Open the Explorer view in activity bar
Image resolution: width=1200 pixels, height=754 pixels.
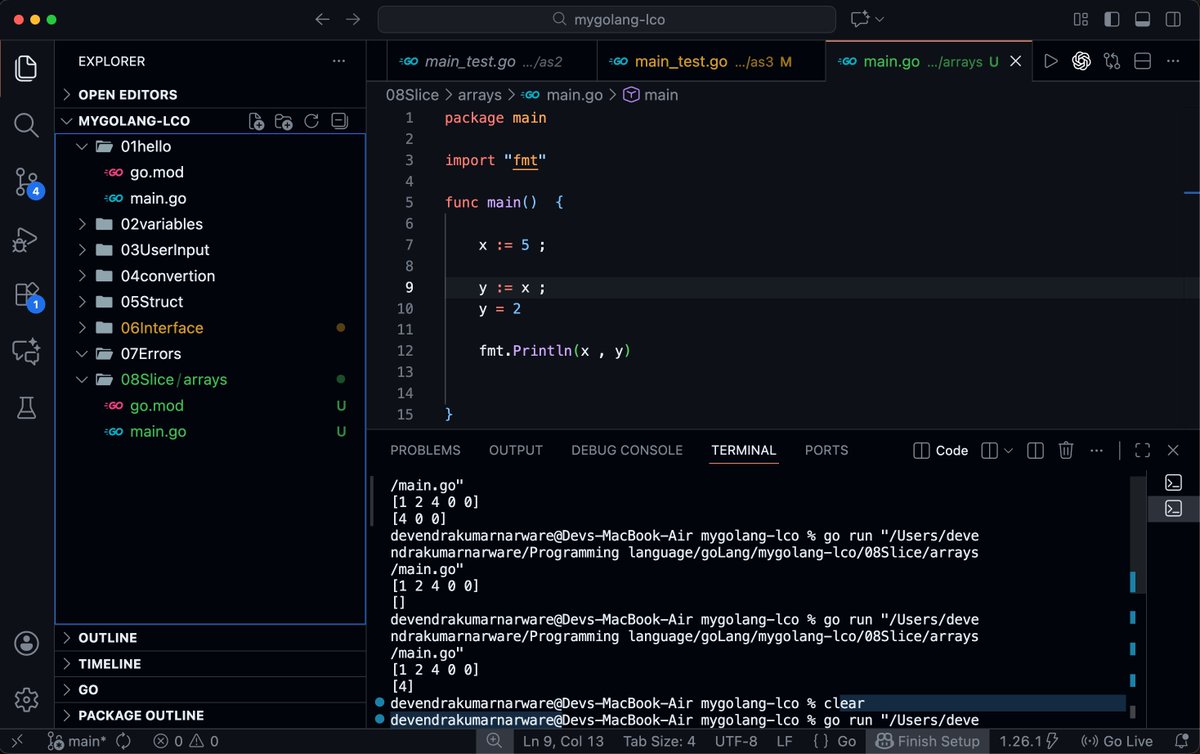[x=26, y=68]
